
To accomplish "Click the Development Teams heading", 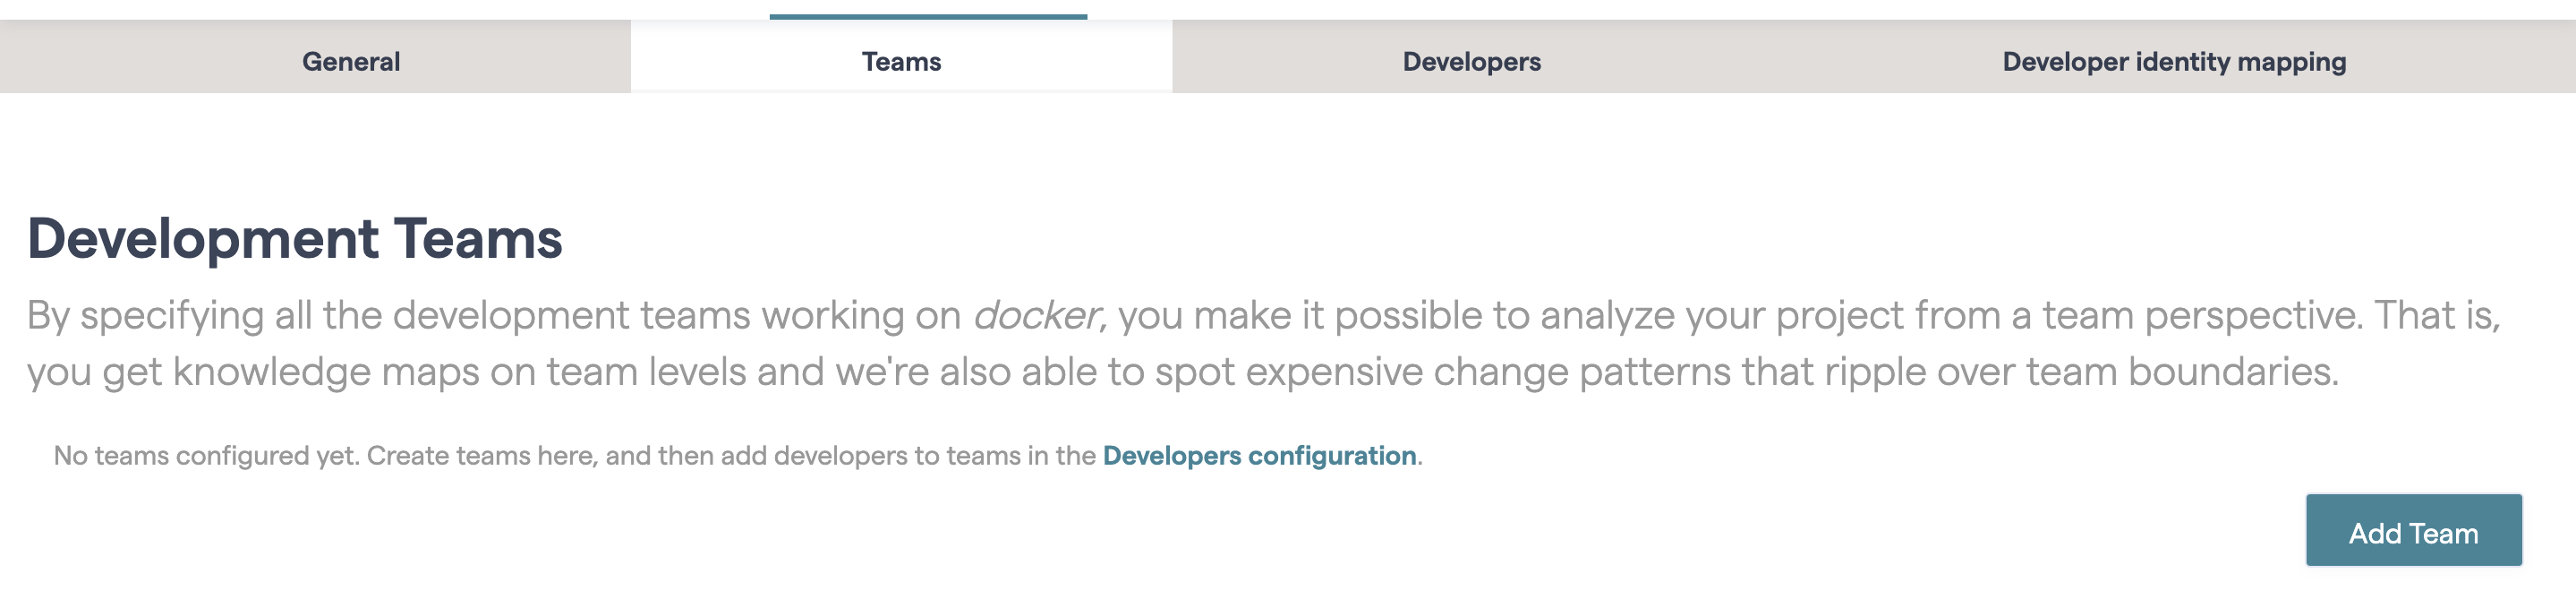I will [x=295, y=237].
